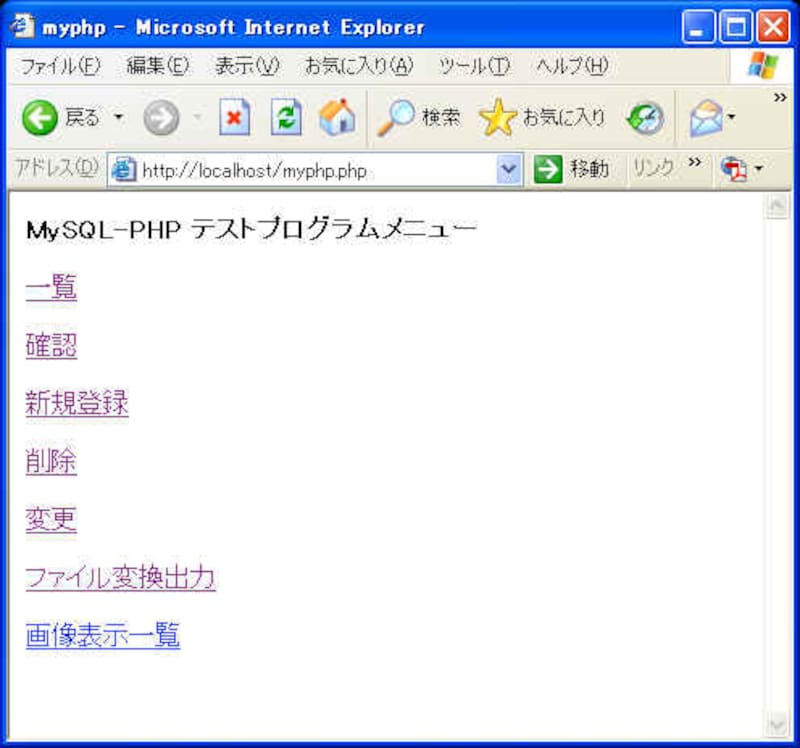Image resolution: width=800 pixels, height=748 pixels.
Task: Close the myphp Internet Explorer window
Action: [x=773, y=26]
